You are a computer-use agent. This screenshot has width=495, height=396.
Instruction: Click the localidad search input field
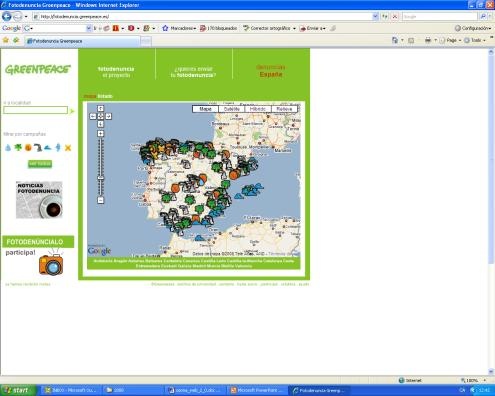pos(36,110)
